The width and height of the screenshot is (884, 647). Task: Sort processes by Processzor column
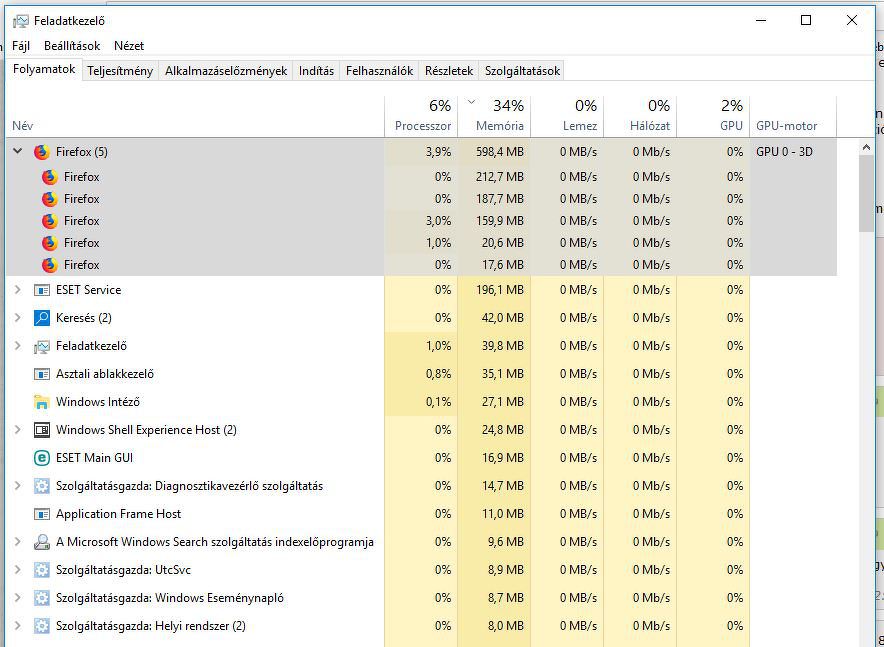pos(422,126)
